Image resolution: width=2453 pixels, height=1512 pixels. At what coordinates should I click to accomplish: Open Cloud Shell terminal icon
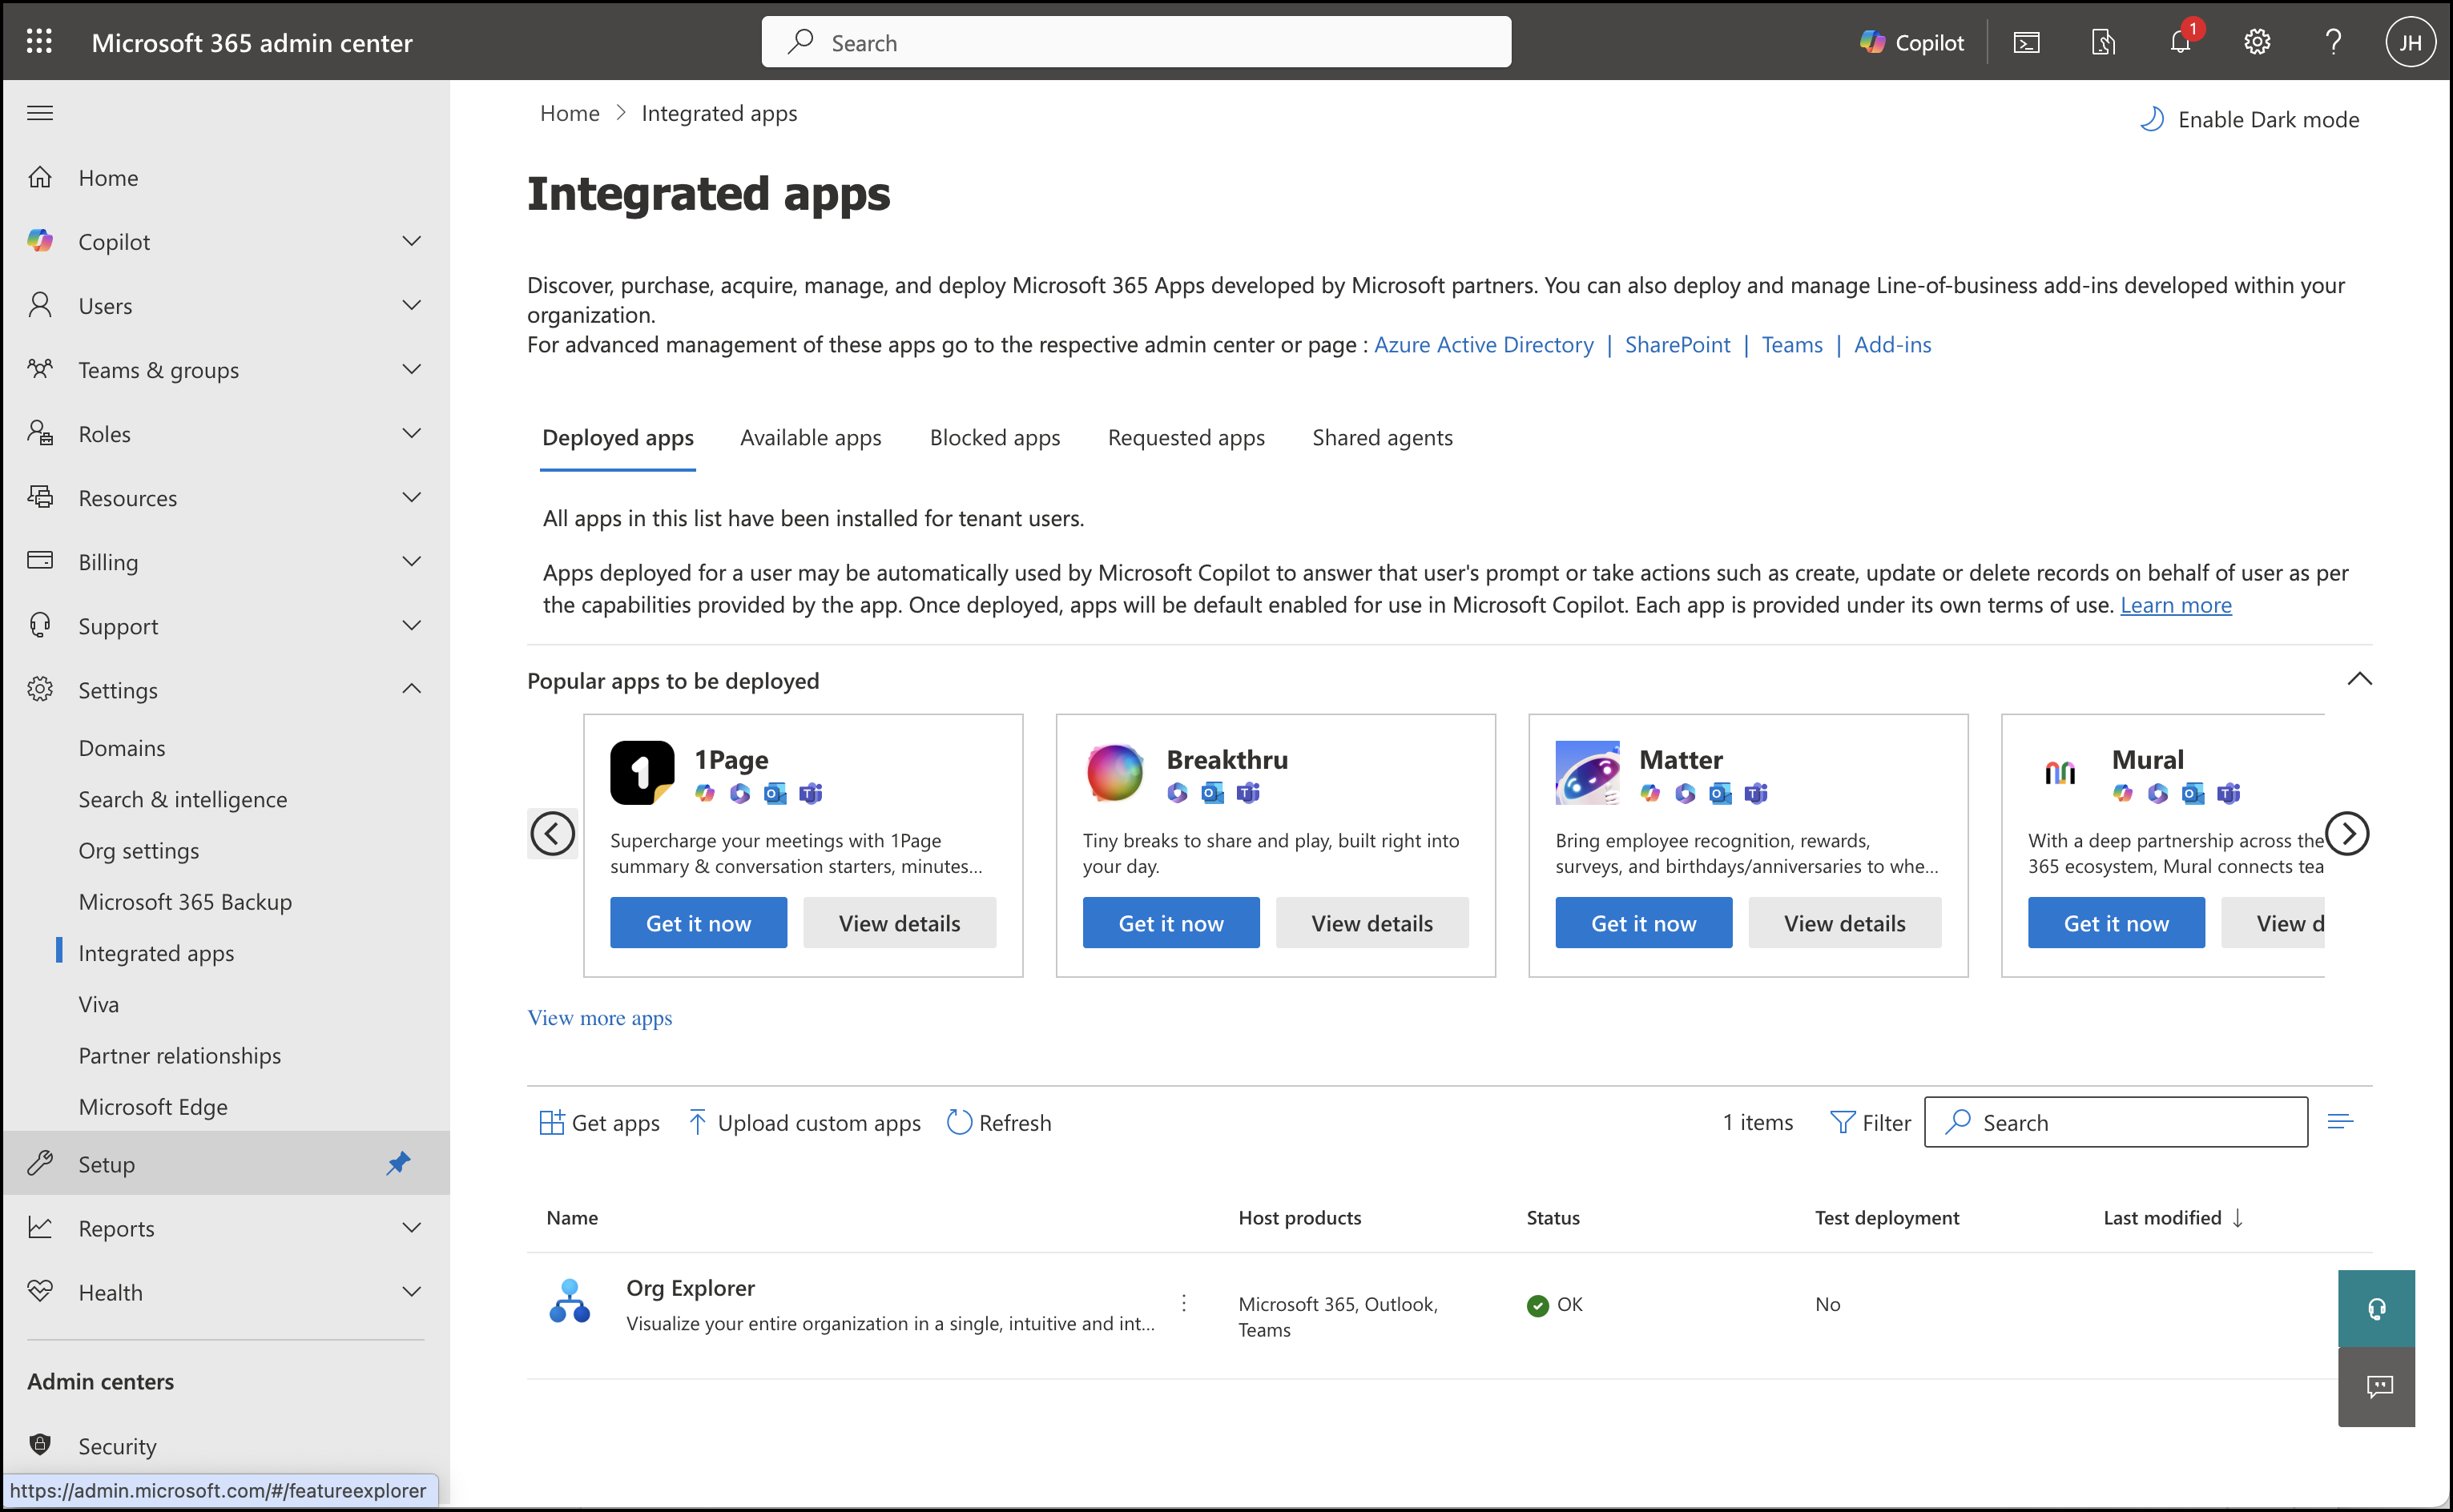(x=2026, y=42)
